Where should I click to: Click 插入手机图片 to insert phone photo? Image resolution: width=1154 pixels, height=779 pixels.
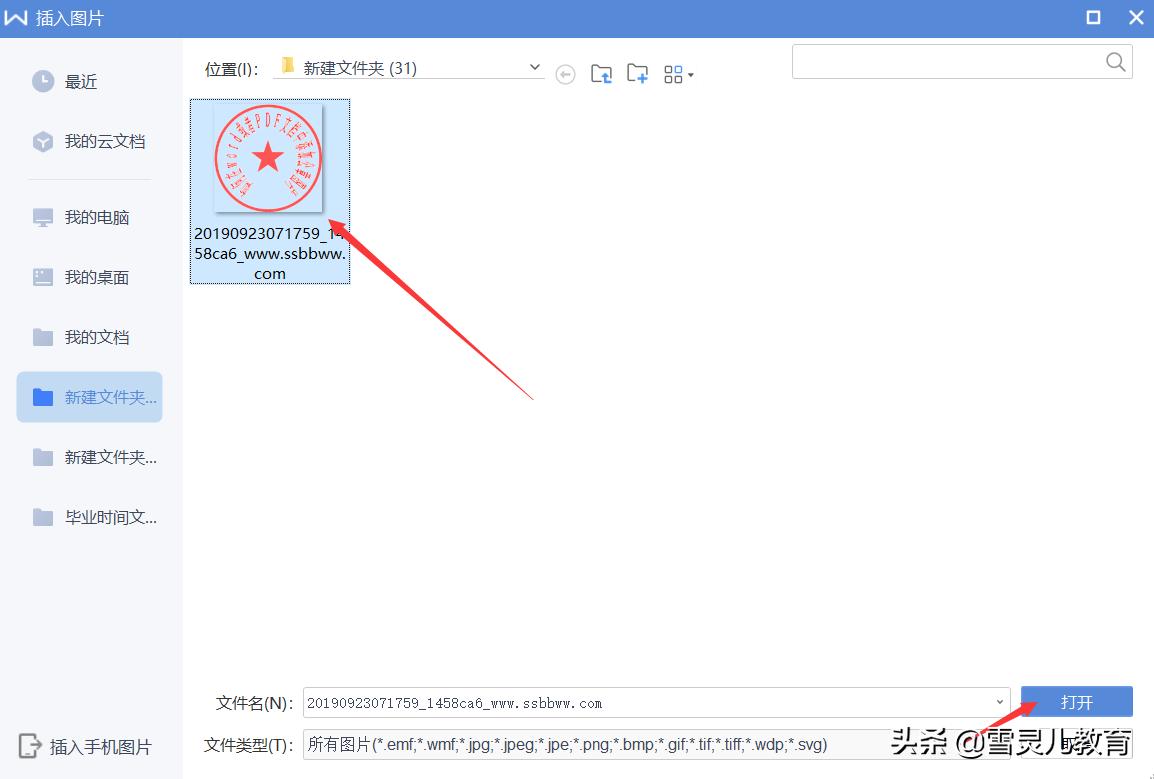[83, 746]
